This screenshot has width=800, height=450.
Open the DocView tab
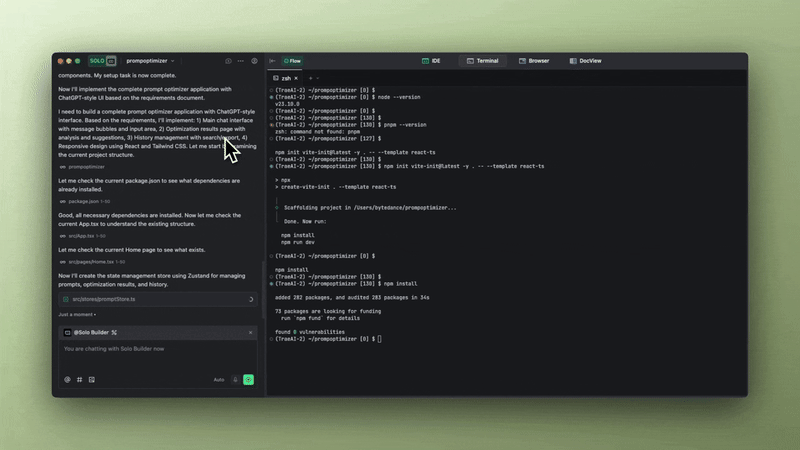coord(586,61)
